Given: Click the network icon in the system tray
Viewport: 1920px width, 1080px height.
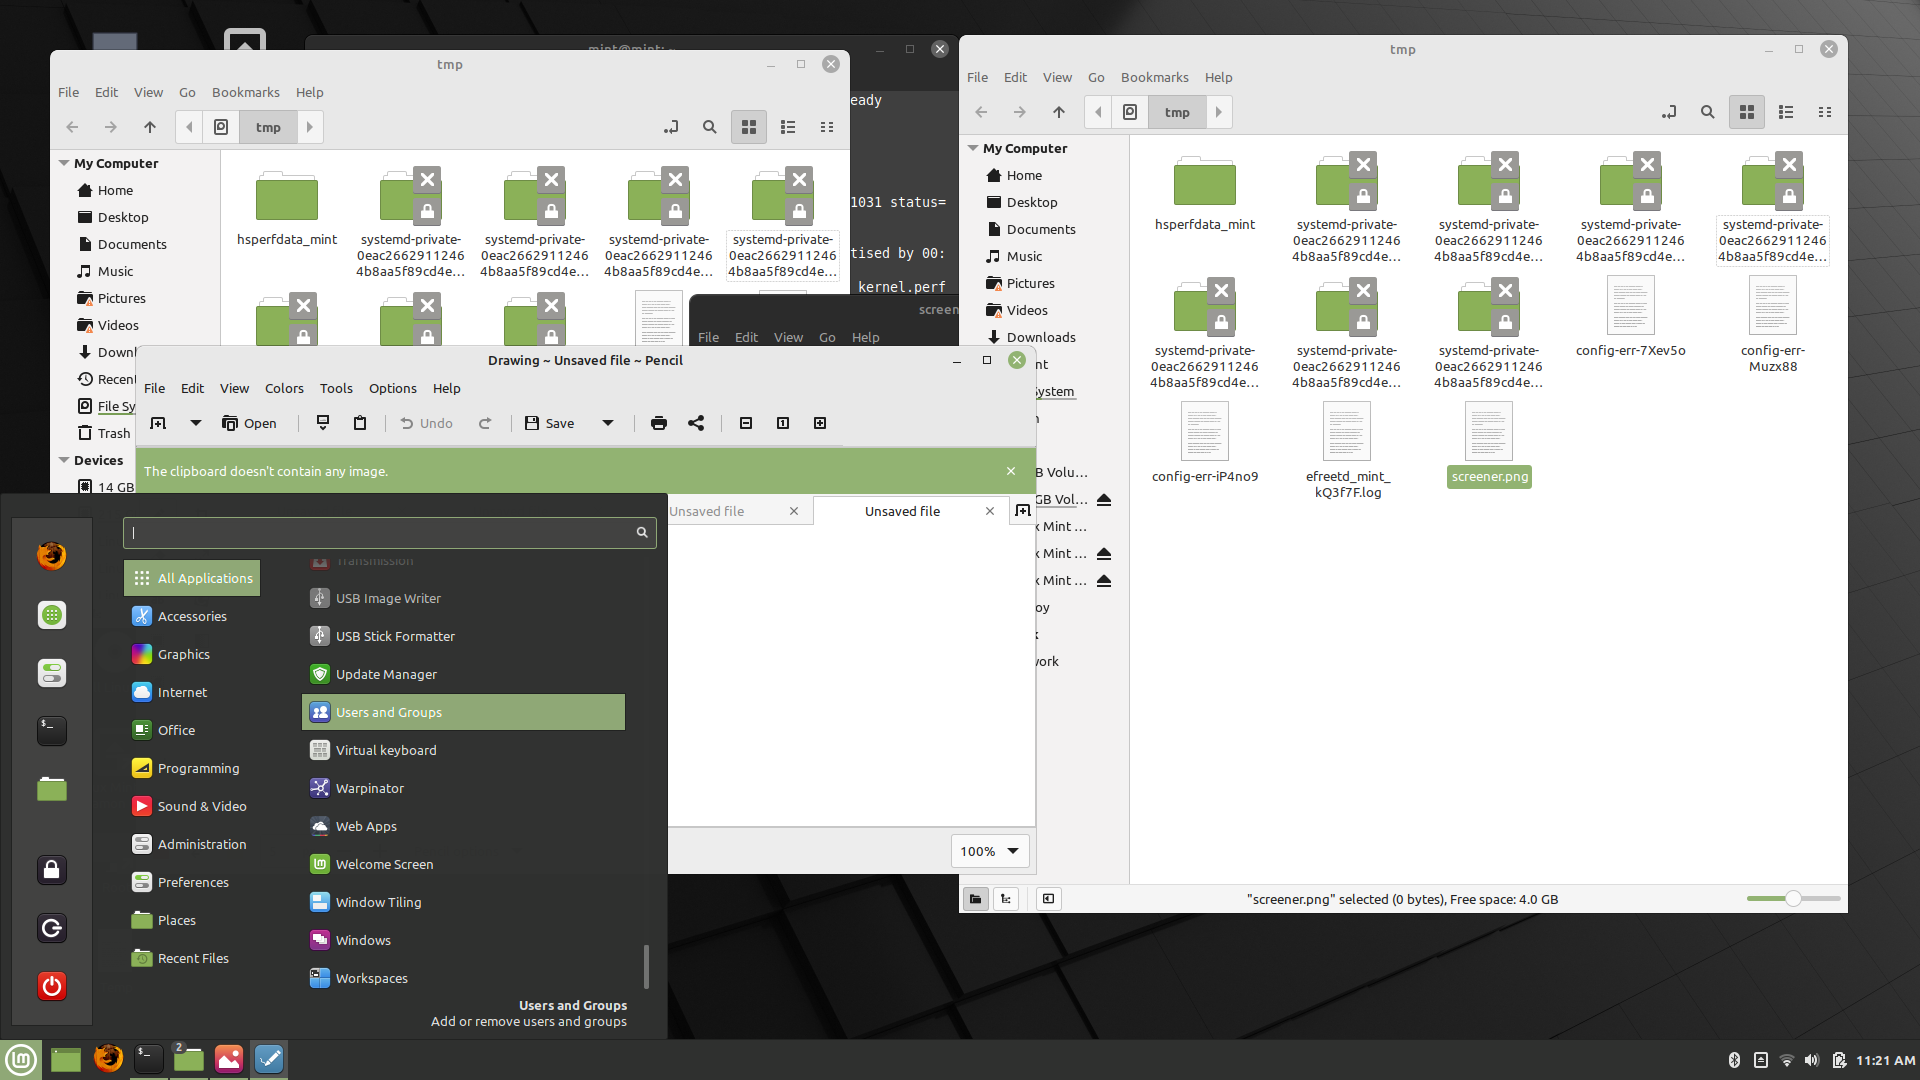Looking at the screenshot, I should (1787, 1060).
